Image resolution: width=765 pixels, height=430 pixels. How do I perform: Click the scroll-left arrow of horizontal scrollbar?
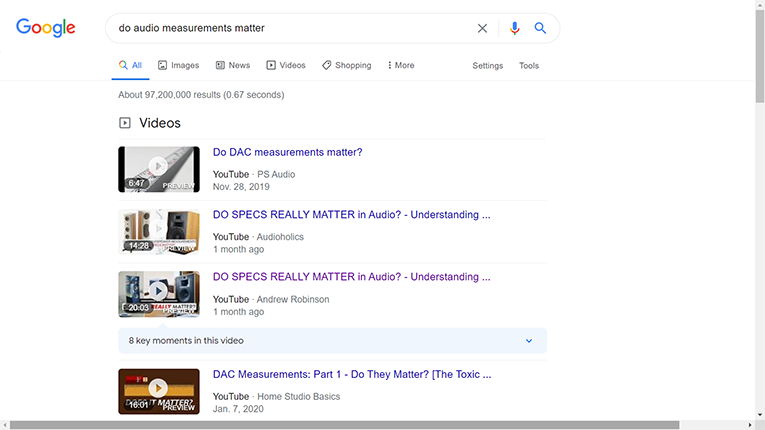[x=4, y=425]
